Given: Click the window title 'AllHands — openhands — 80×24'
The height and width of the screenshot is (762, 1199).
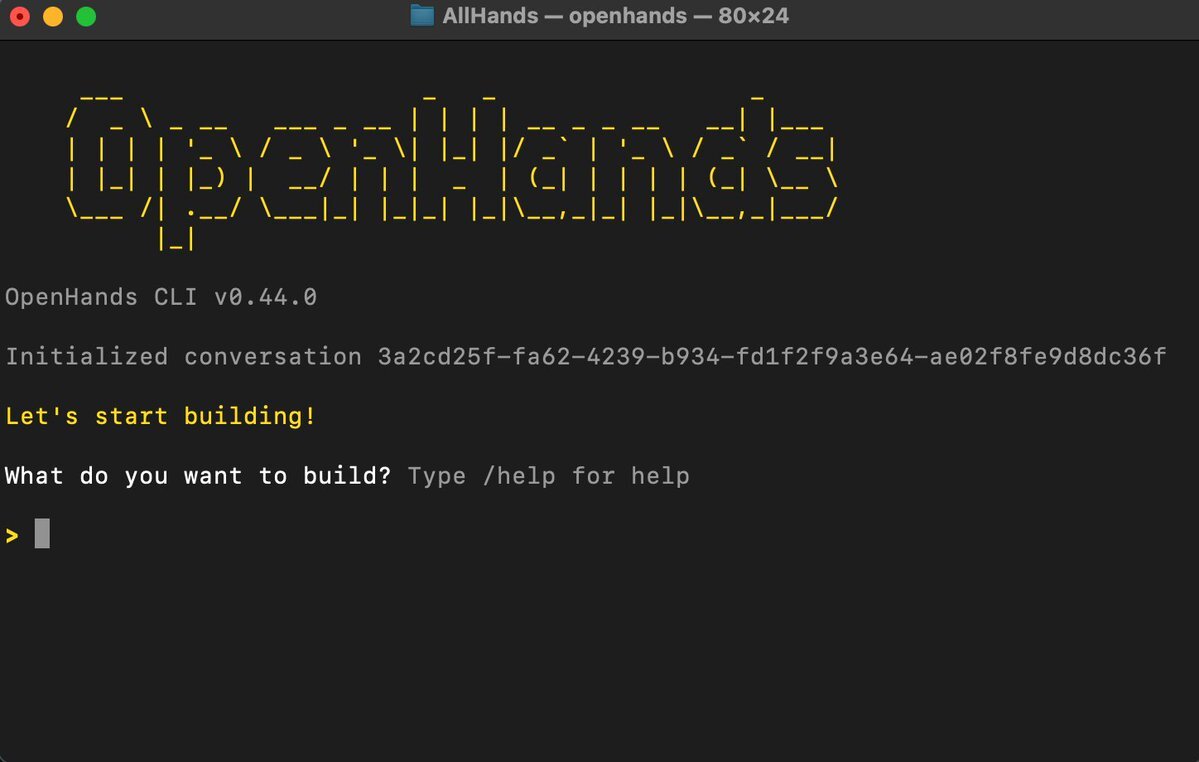Looking at the screenshot, I should tap(616, 15).
